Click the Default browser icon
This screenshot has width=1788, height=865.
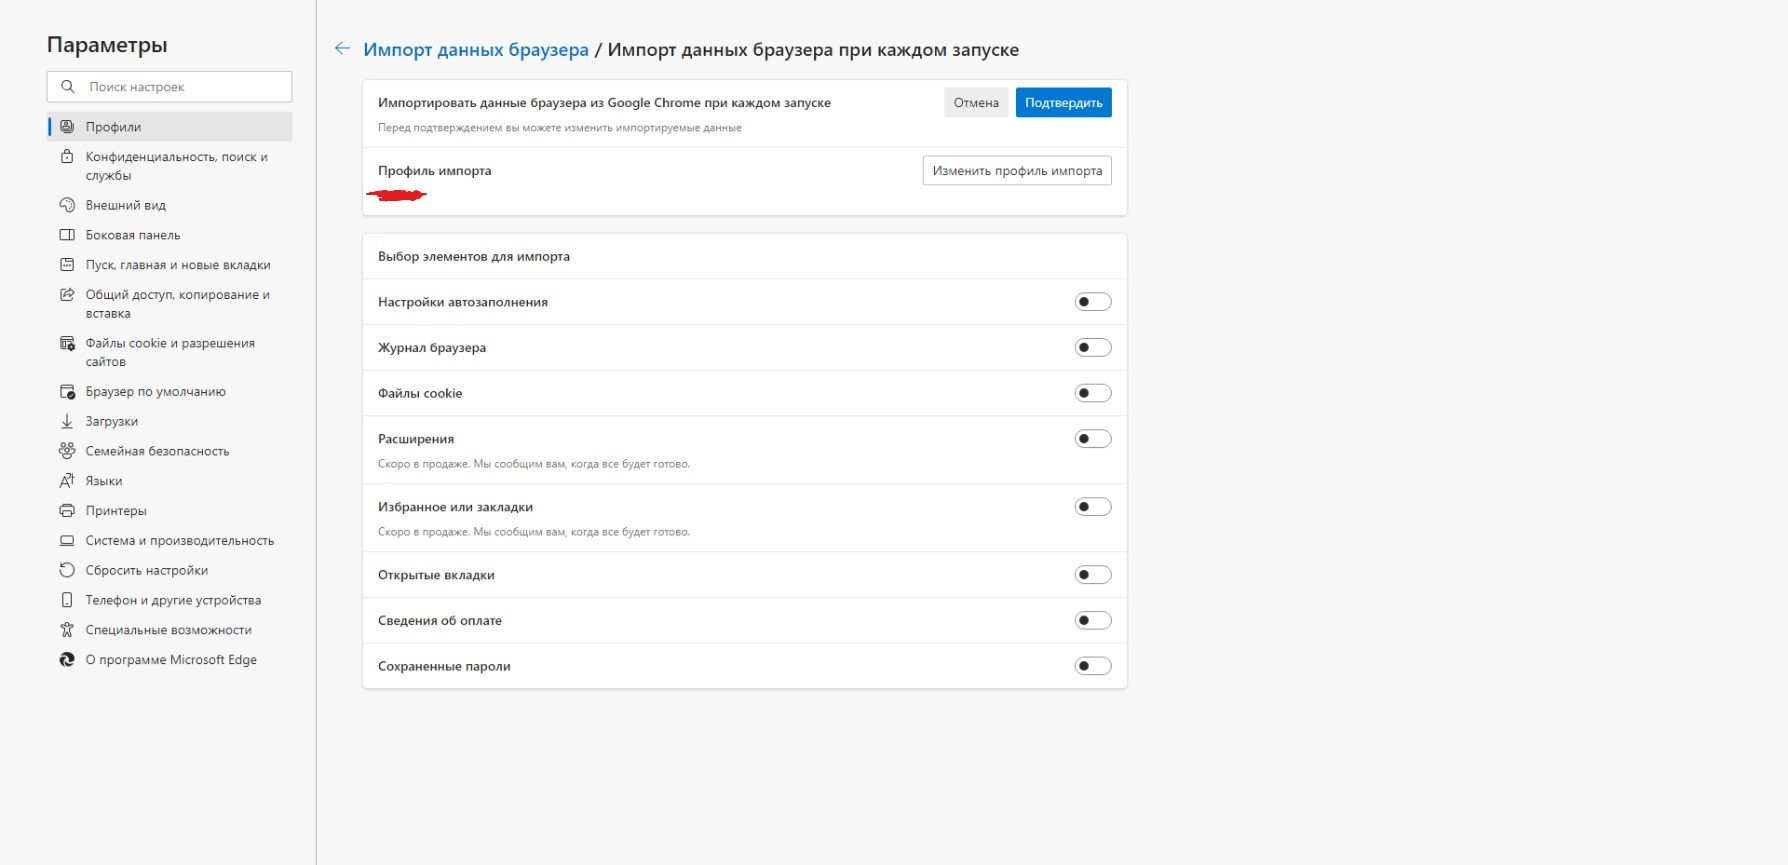click(x=67, y=392)
